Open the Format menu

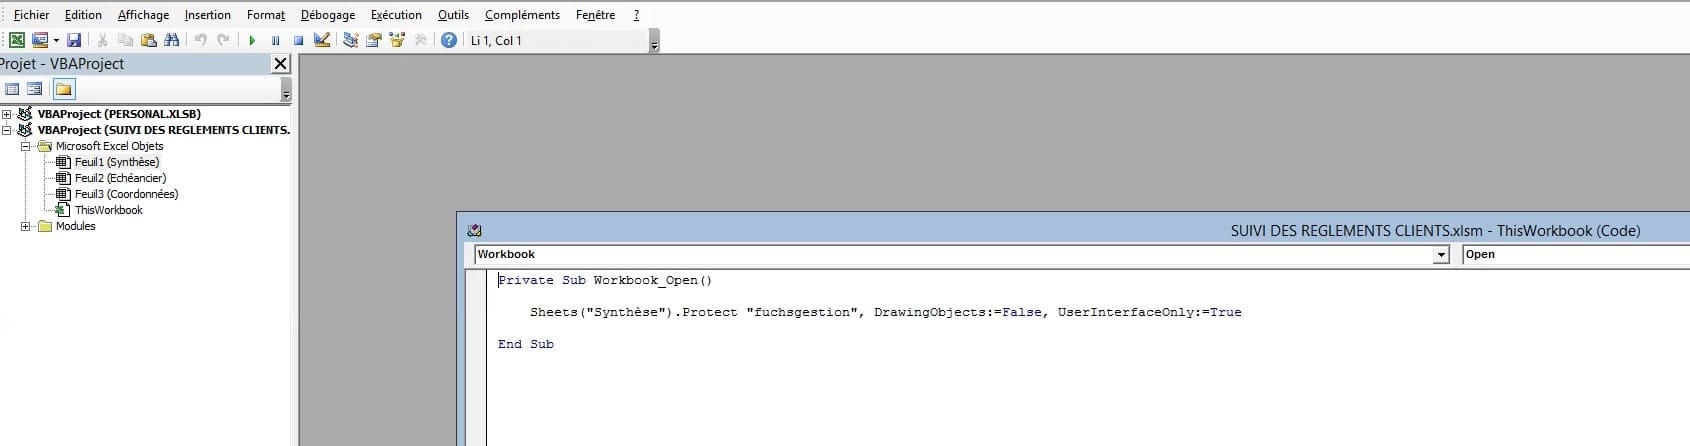(266, 15)
